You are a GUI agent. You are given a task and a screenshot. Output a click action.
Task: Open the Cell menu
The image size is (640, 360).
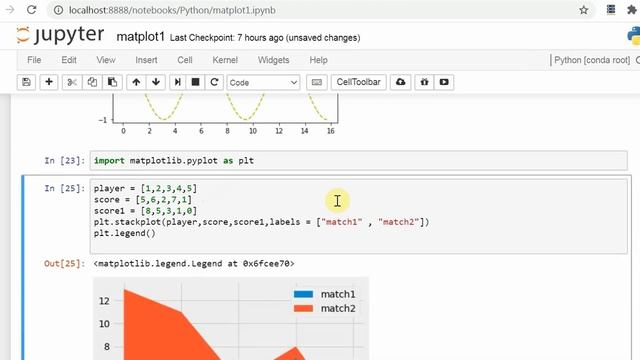pos(184,60)
